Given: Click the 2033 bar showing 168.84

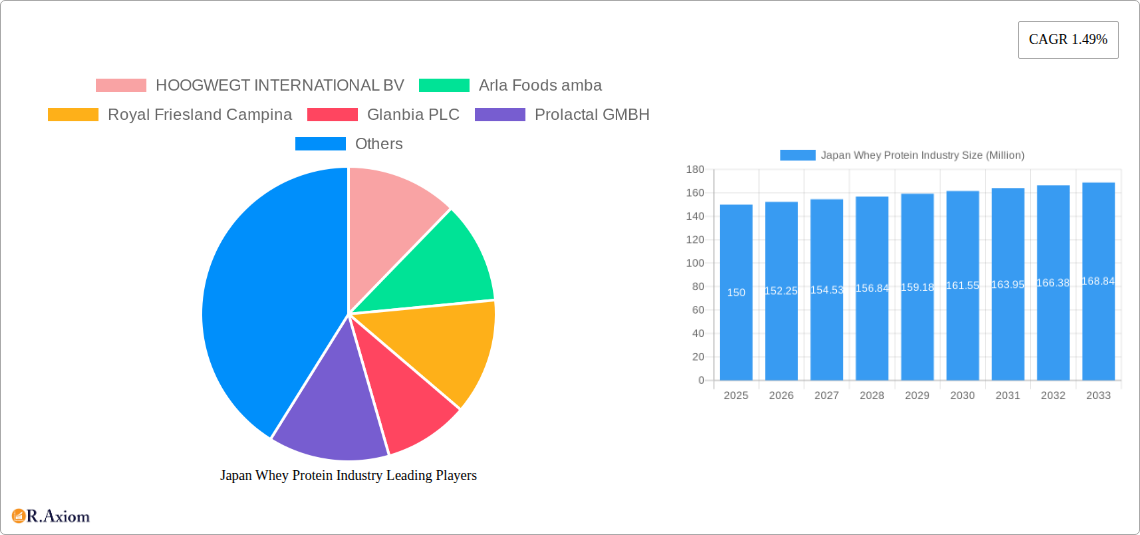Looking at the screenshot, I should (1099, 281).
